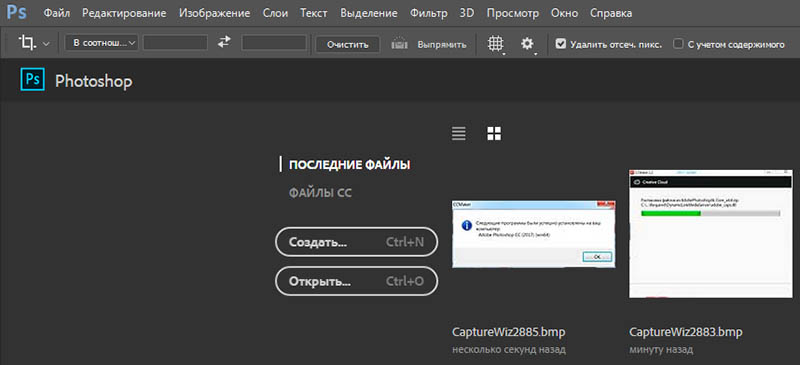Open the crop settings gear menu
800x365 pixels.
tap(528, 44)
